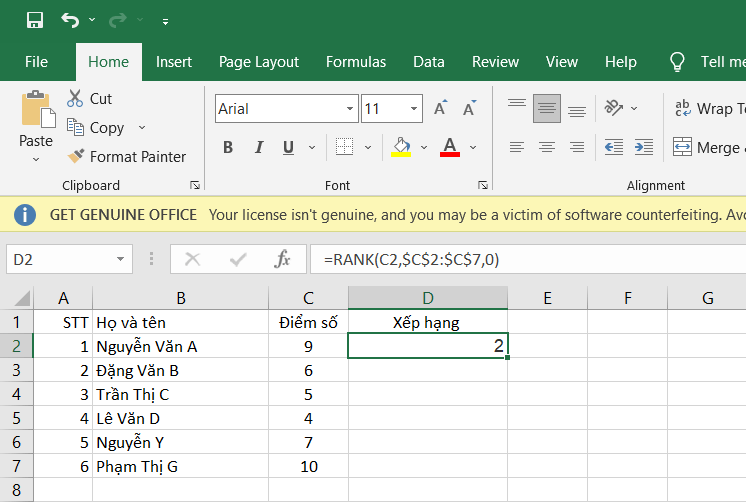Apply yellow fill color bucket
This screenshot has width=746, height=502.
pos(401,147)
